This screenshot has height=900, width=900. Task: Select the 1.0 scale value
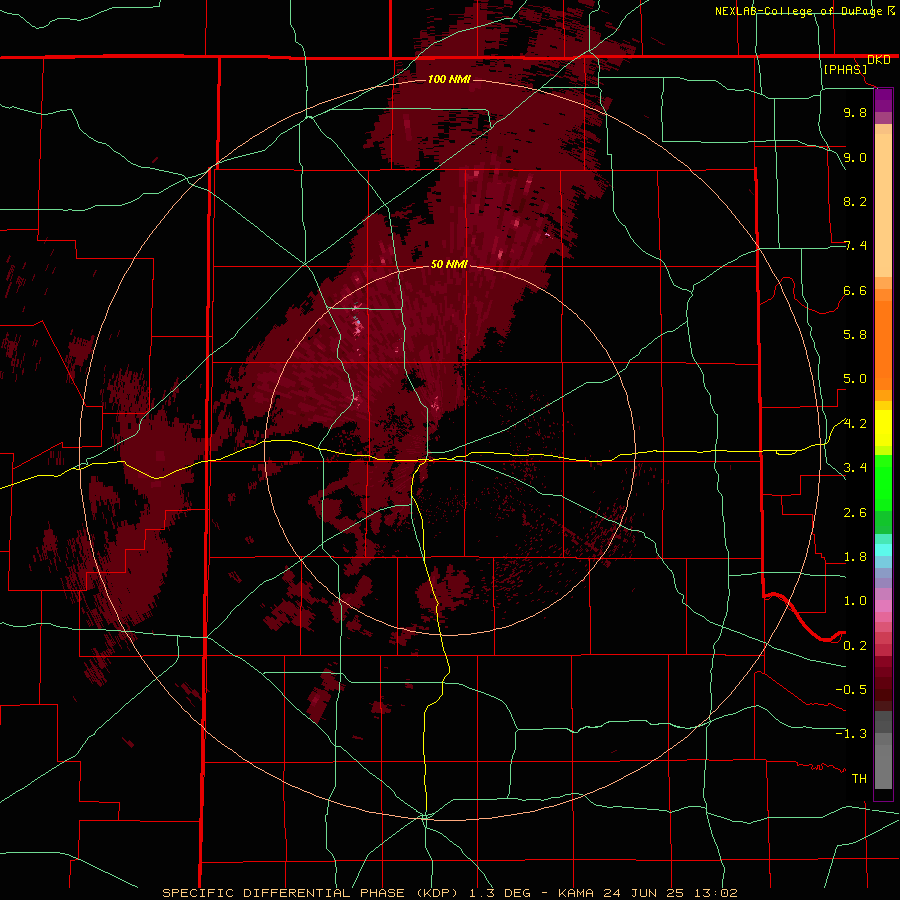[x=855, y=601]
